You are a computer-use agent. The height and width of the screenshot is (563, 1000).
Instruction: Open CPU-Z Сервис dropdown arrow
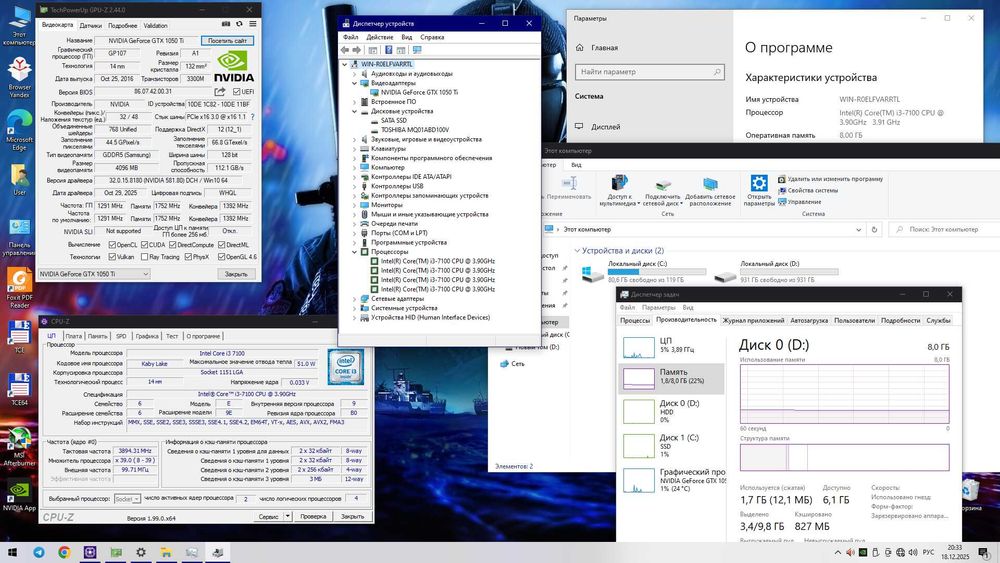[288, 516]
